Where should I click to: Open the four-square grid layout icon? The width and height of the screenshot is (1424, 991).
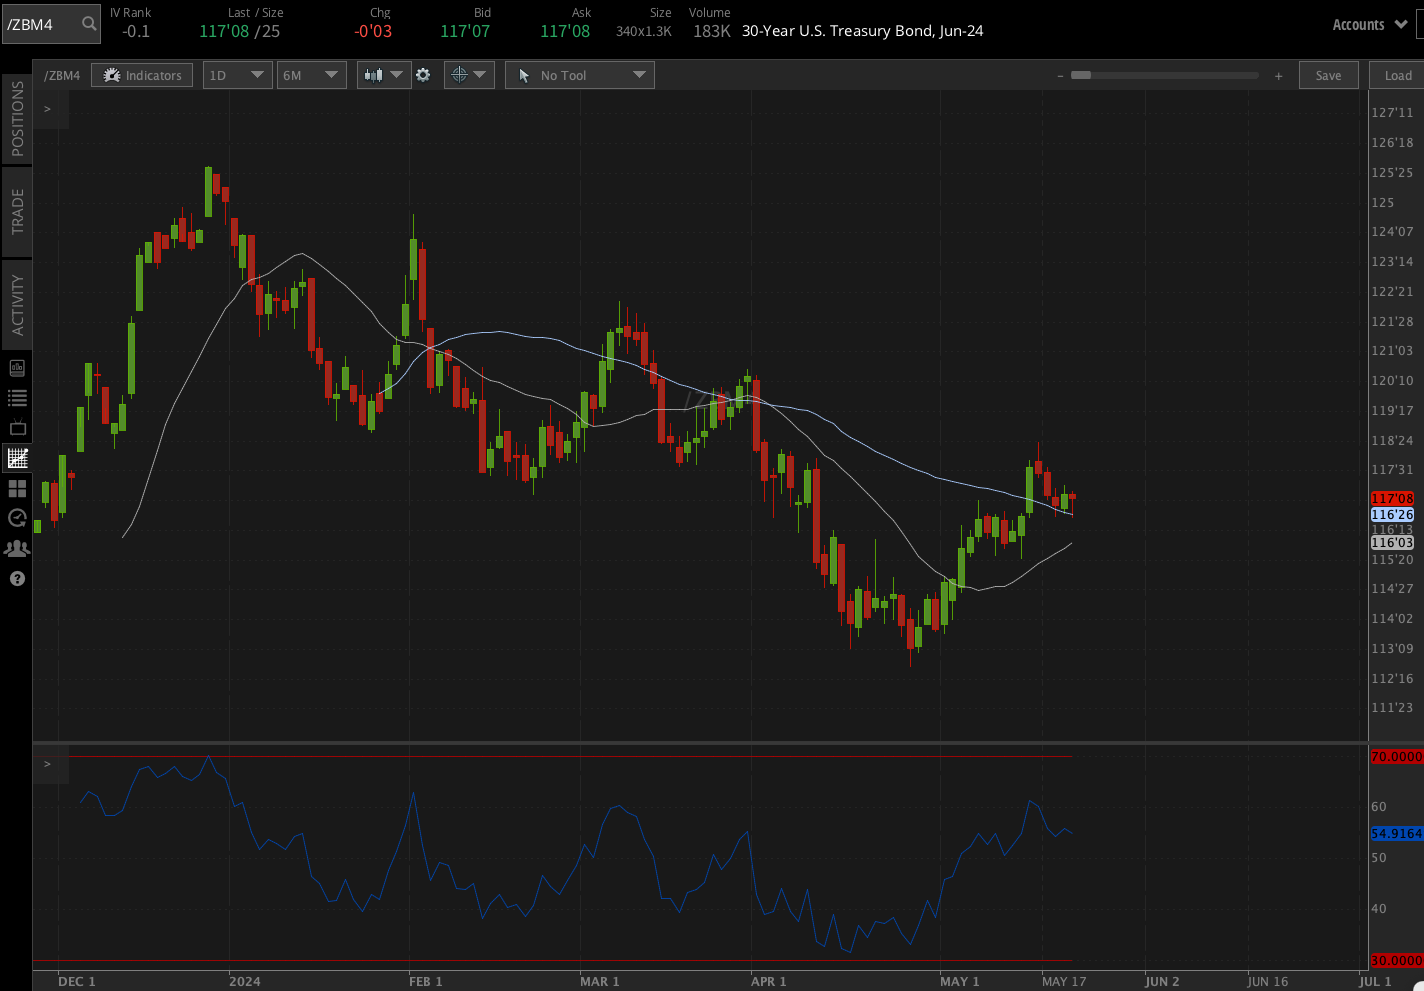(17, 488)
